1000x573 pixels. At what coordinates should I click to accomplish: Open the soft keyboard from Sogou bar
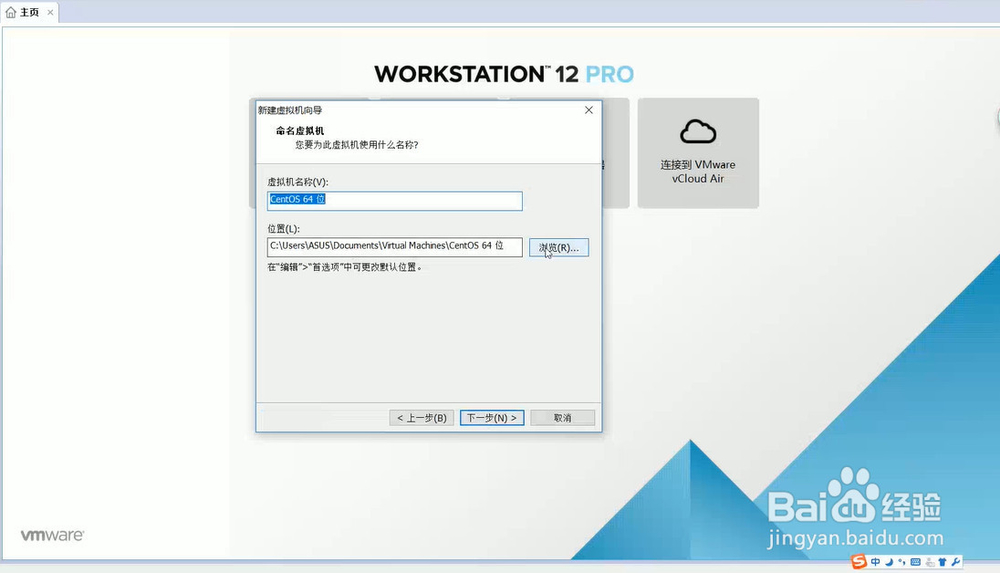(x=916, y=562)
